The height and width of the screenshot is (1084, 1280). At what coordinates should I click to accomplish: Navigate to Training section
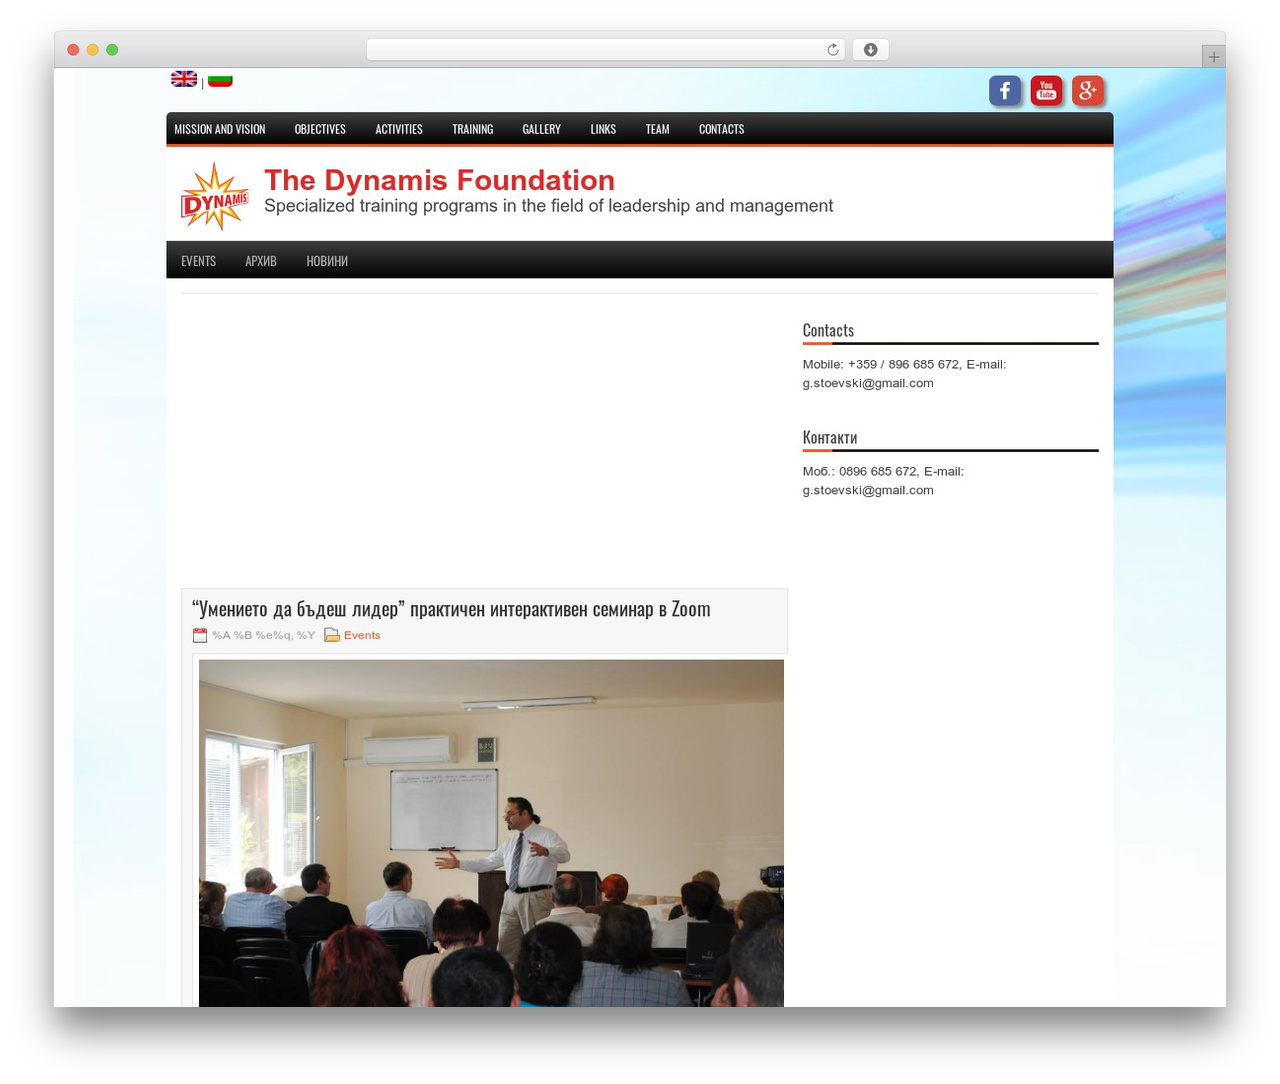472,129
